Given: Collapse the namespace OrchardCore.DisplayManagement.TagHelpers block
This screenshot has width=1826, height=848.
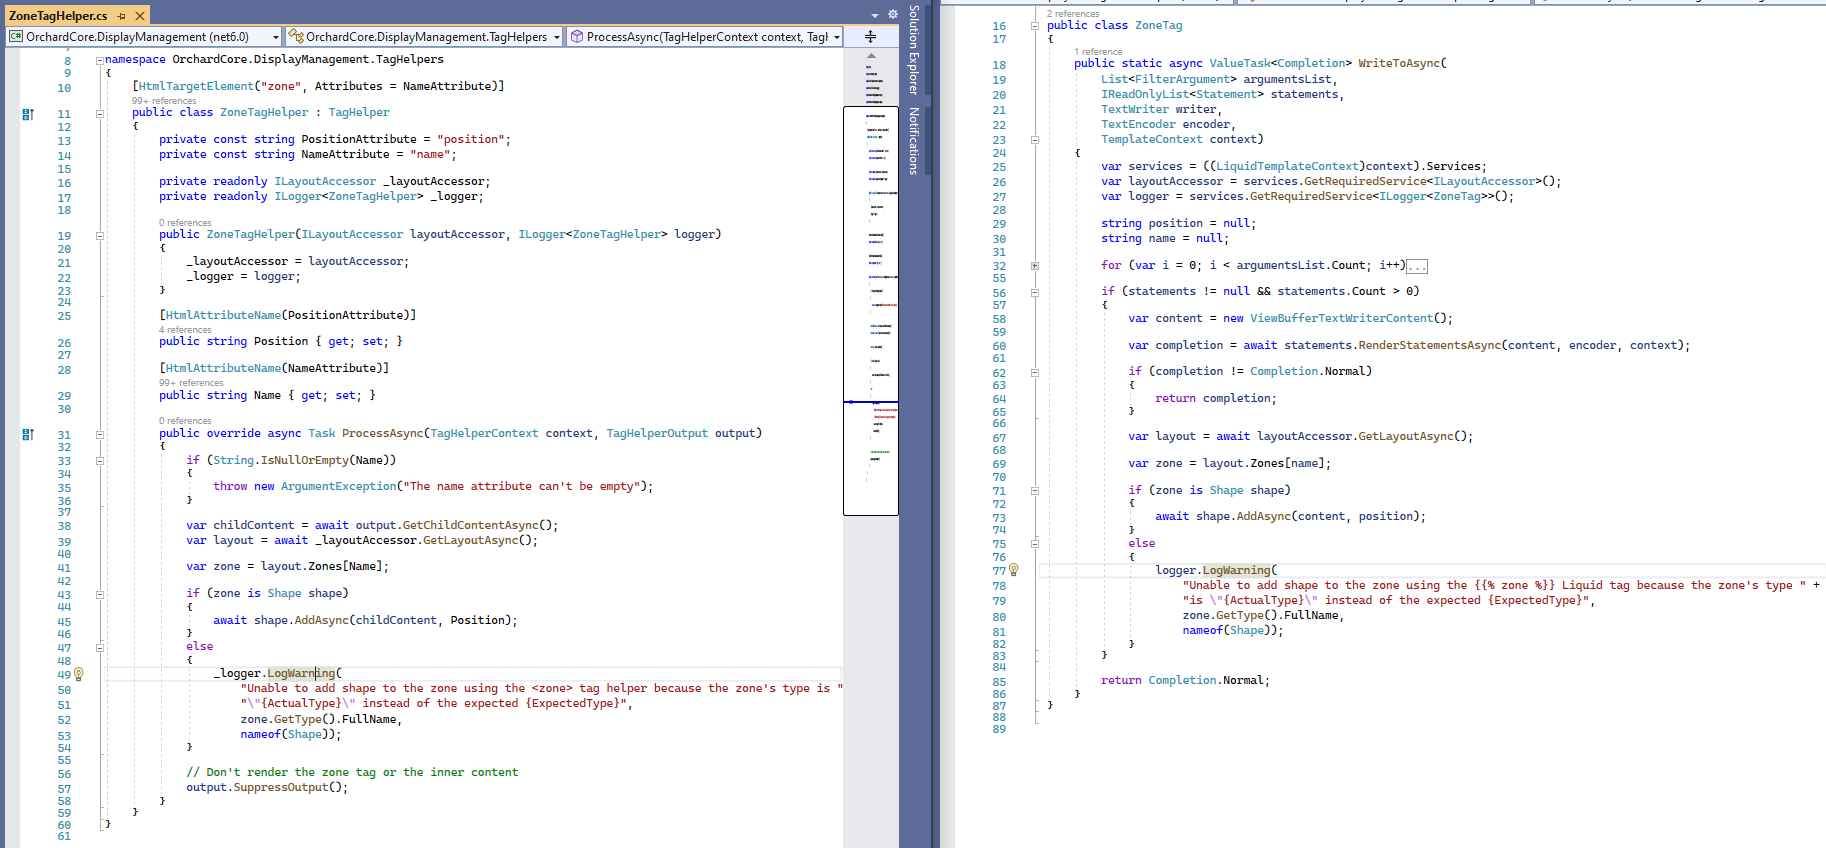Looking at the screenshot, I should coord(100,60).
